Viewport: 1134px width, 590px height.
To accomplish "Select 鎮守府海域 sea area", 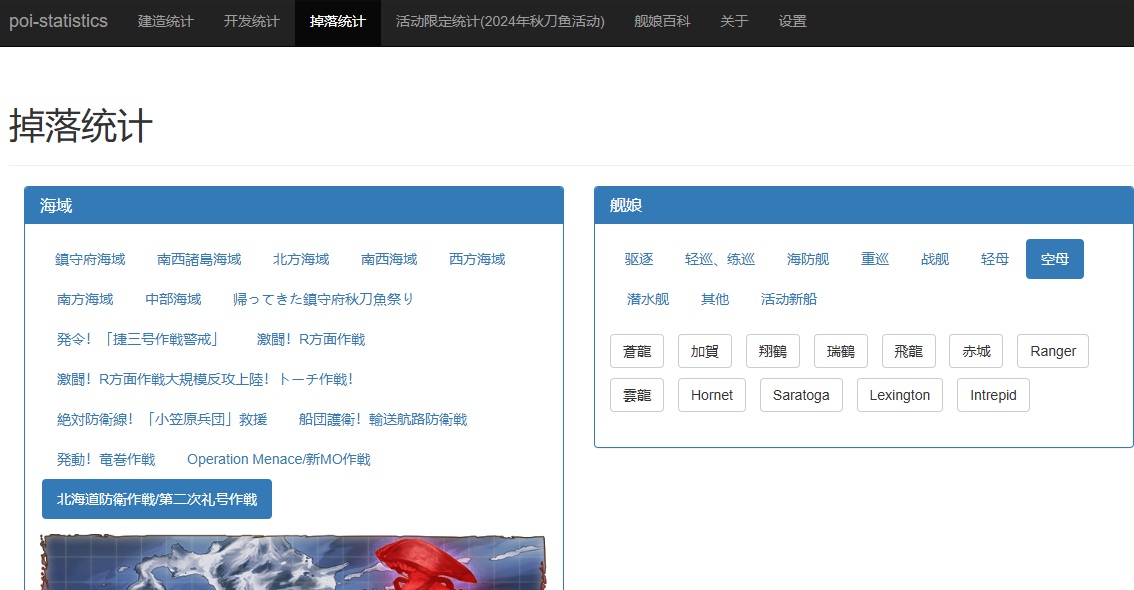I will (x=90, y=259).
